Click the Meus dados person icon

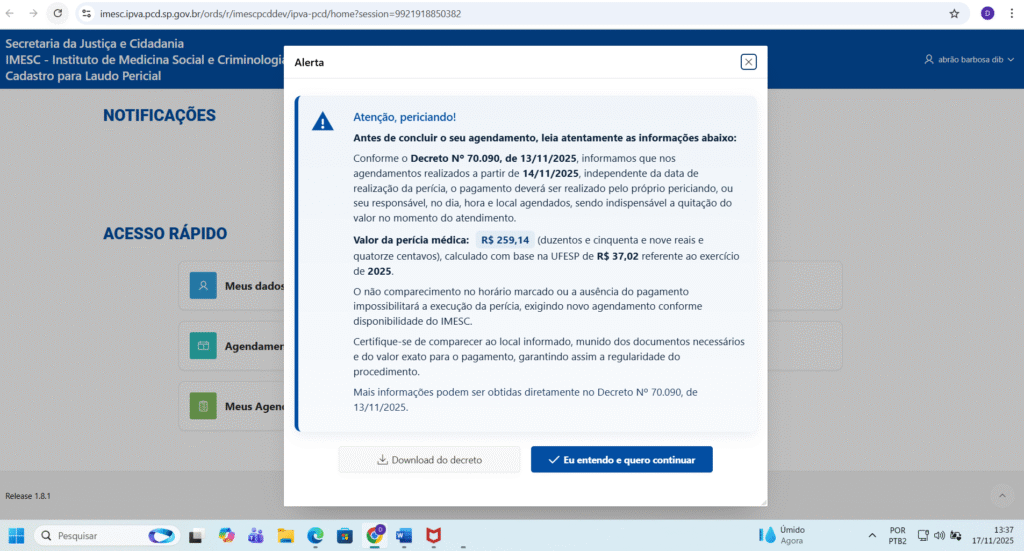tap(203, 286)
